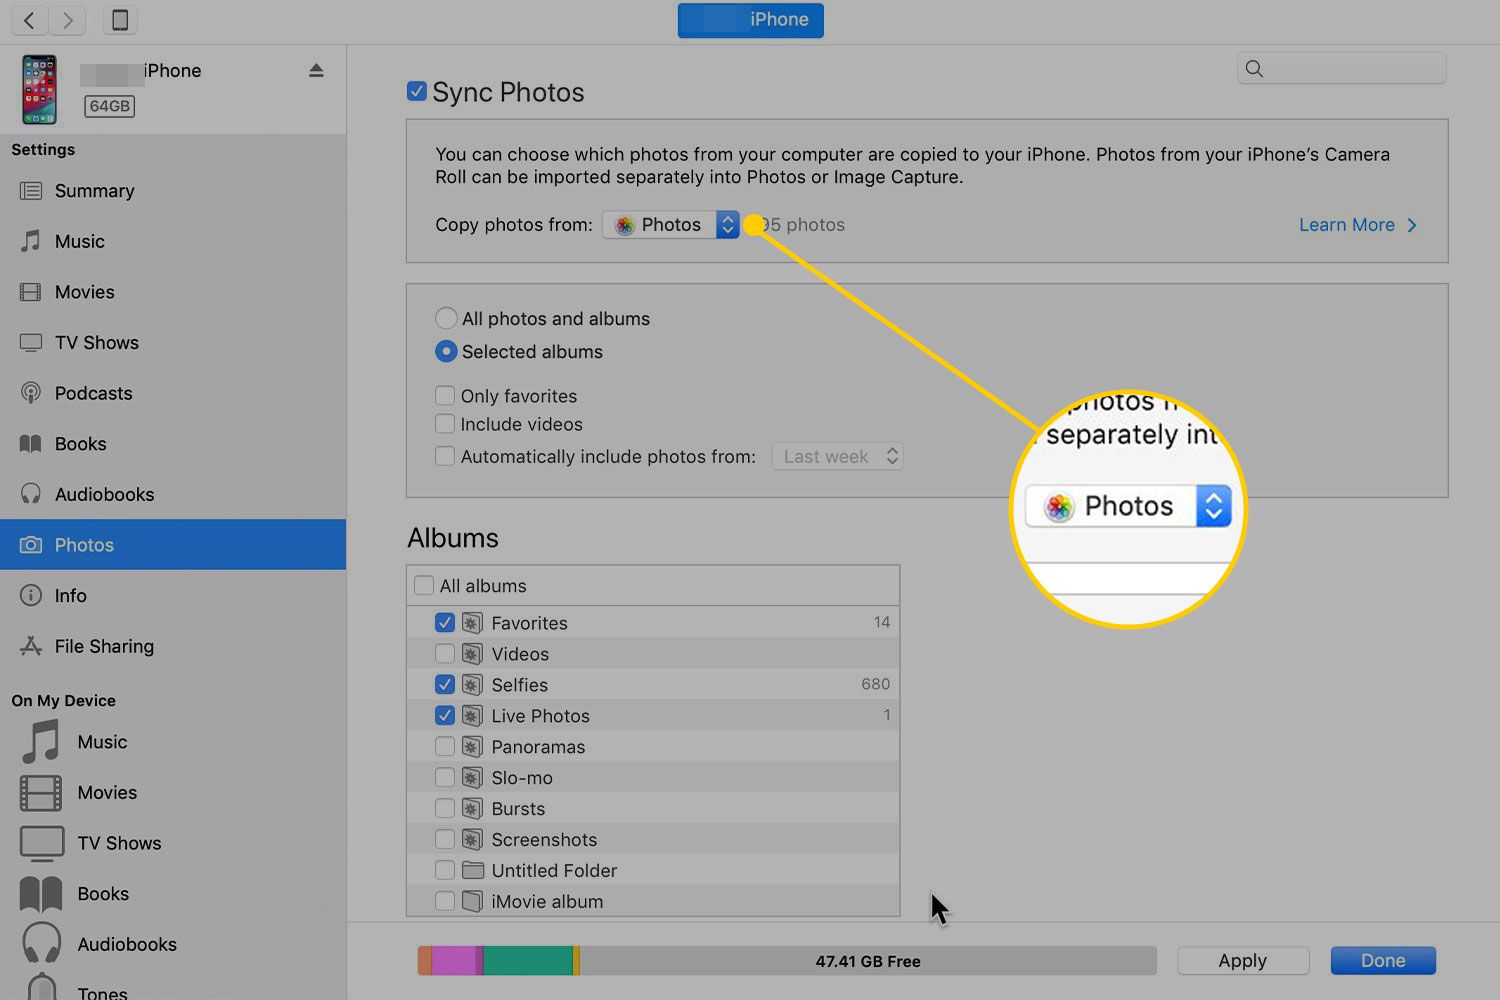Open Audiobooks under On My Device
Image resolution: width=1500 pixels, height=1000 pixels.
tap(173, 944)
